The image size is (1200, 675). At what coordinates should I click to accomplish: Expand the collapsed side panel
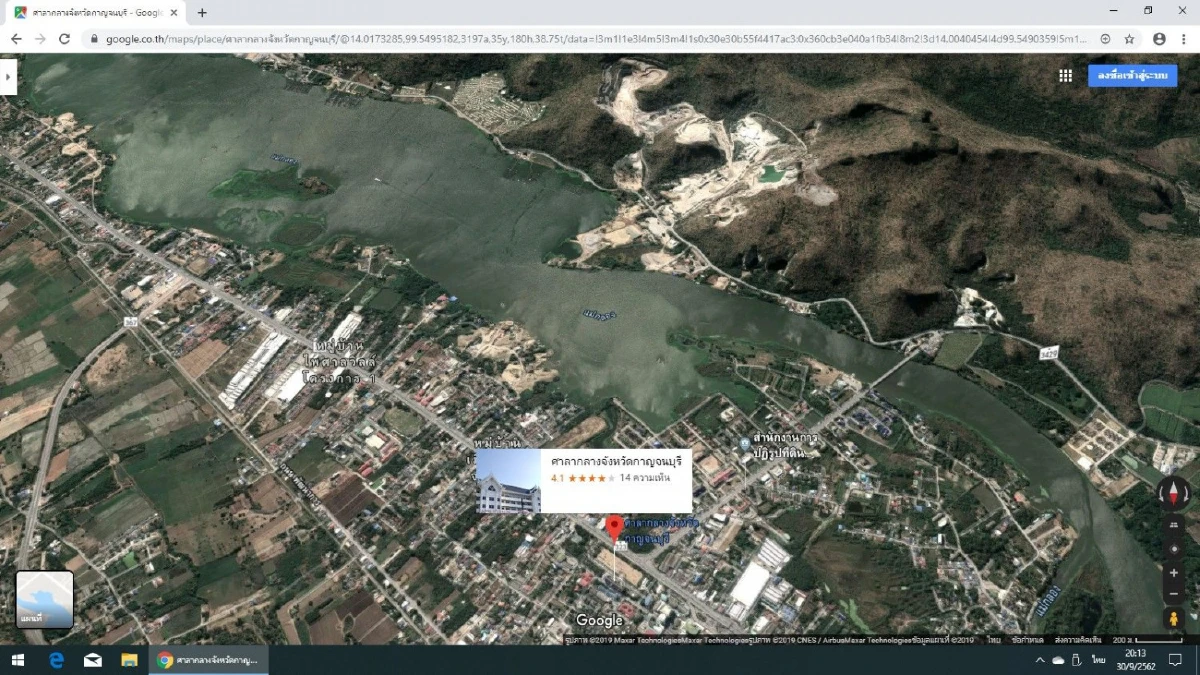point(8,77)
